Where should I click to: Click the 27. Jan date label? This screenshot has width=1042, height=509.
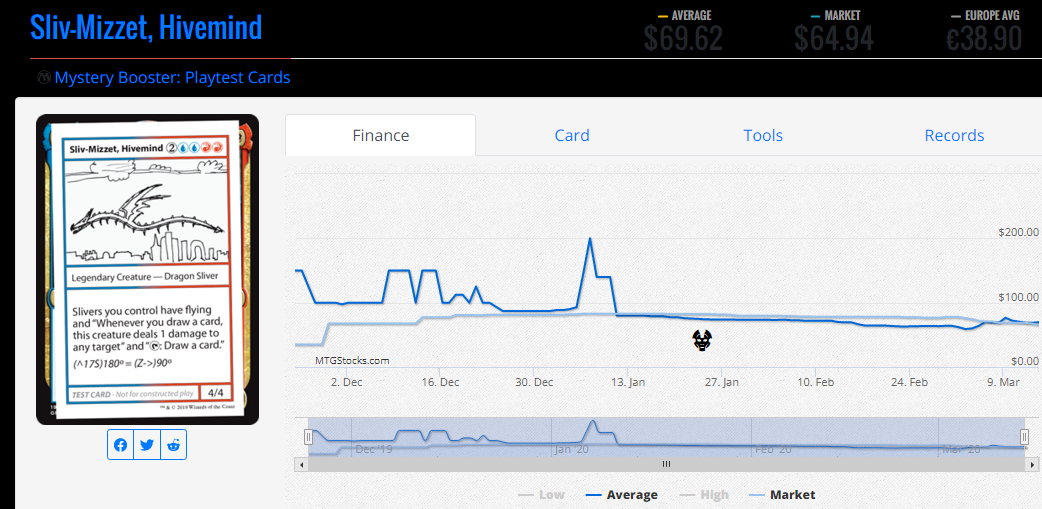point(722,382)
